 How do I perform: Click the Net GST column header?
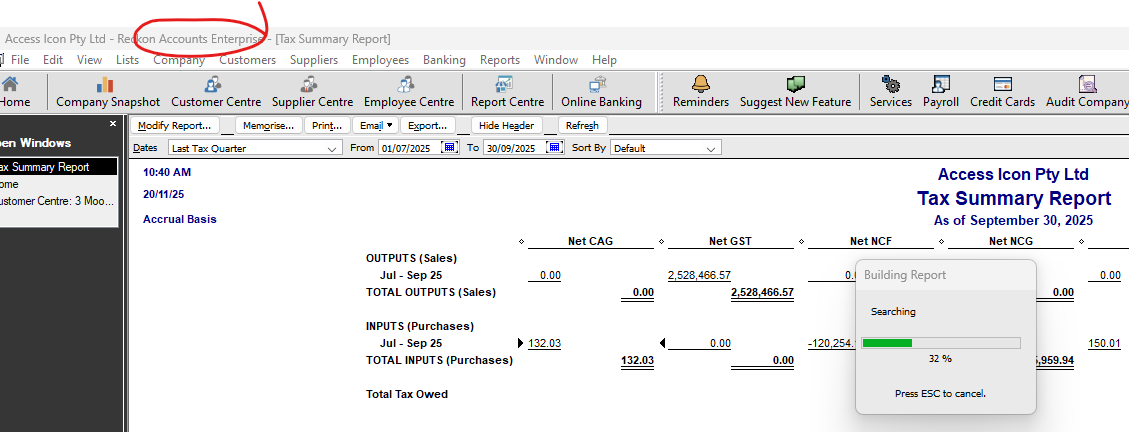[730, 241]
